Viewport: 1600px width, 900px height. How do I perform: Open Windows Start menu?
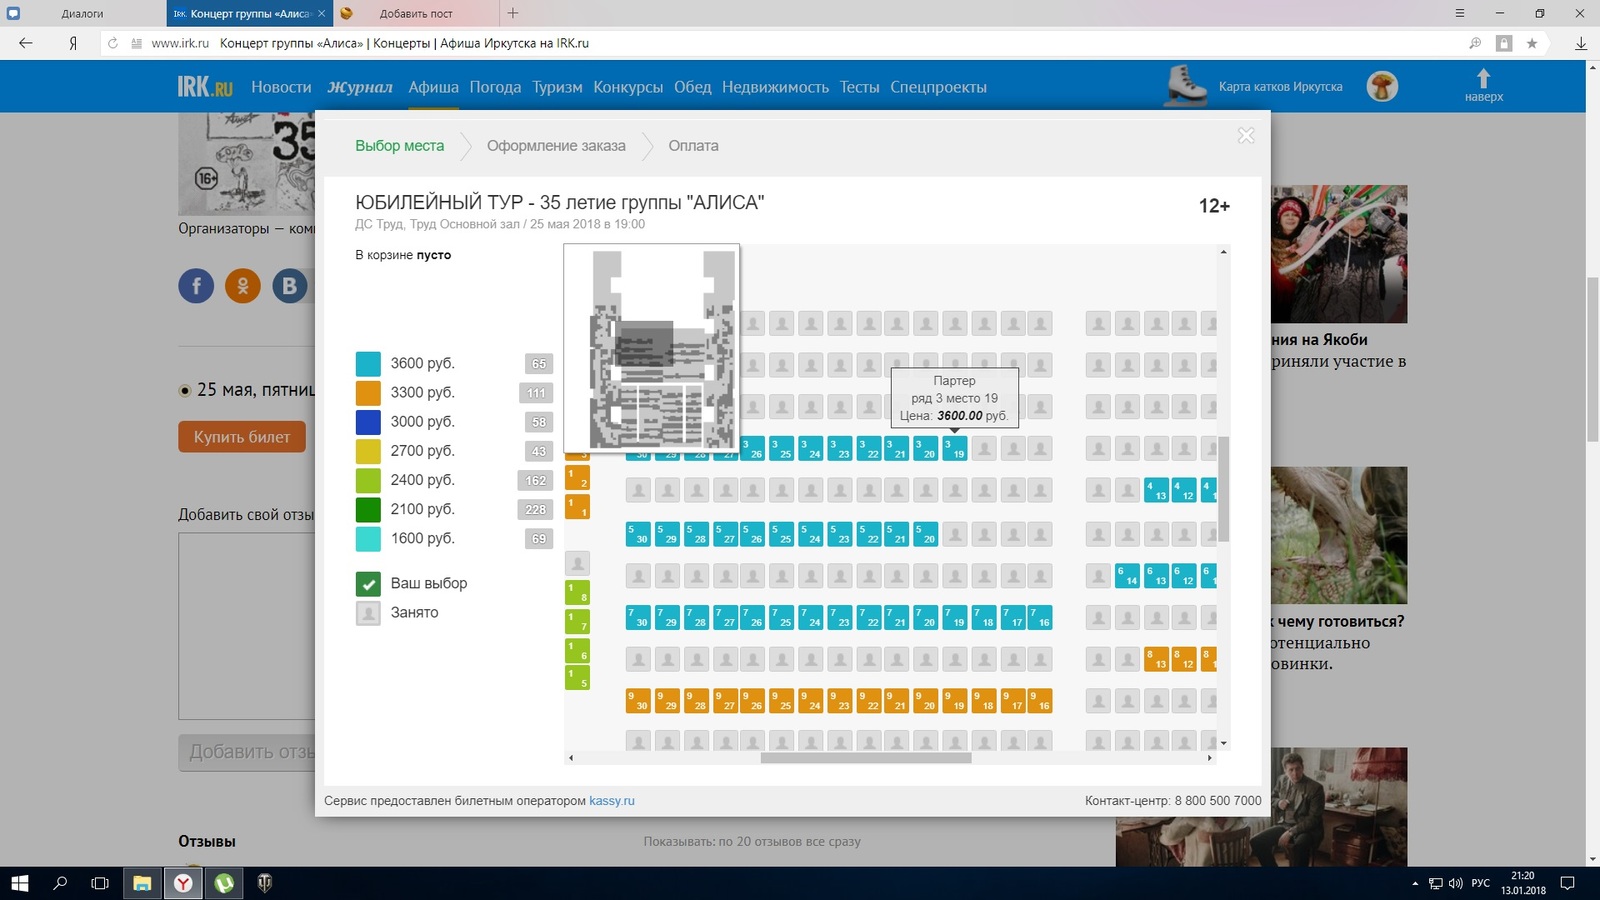click(x=20, y=883)
